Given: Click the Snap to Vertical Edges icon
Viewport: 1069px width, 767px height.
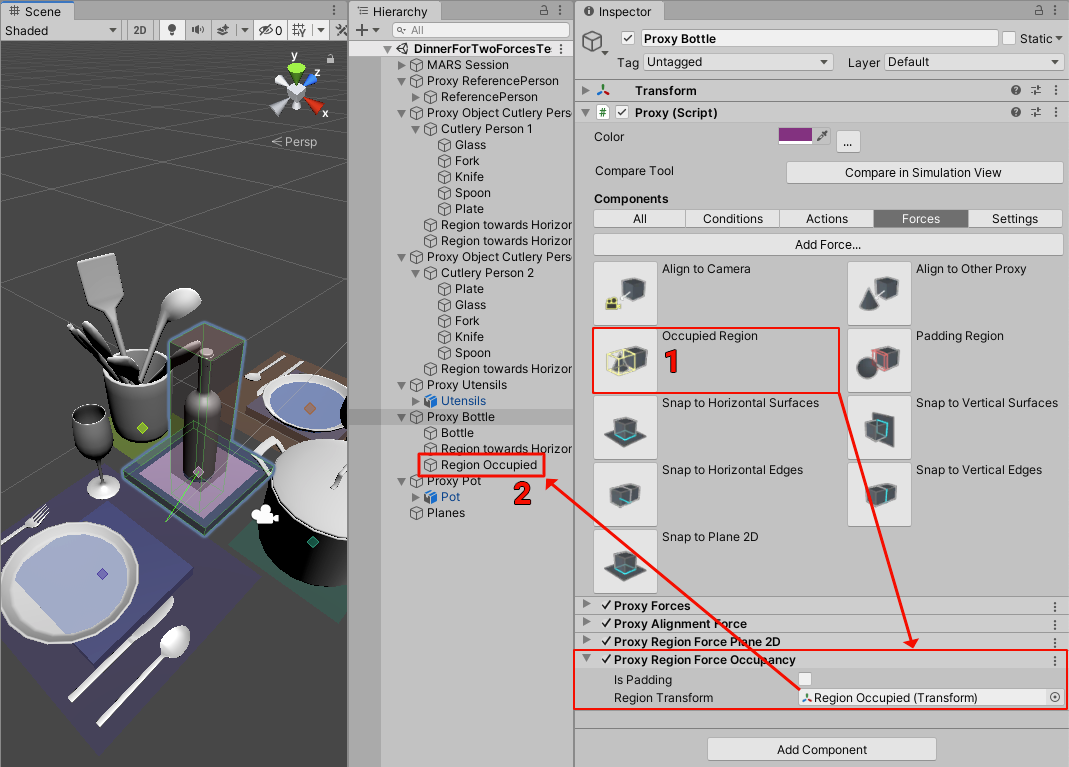Looking at the screenshot, I should pos(879,493).
